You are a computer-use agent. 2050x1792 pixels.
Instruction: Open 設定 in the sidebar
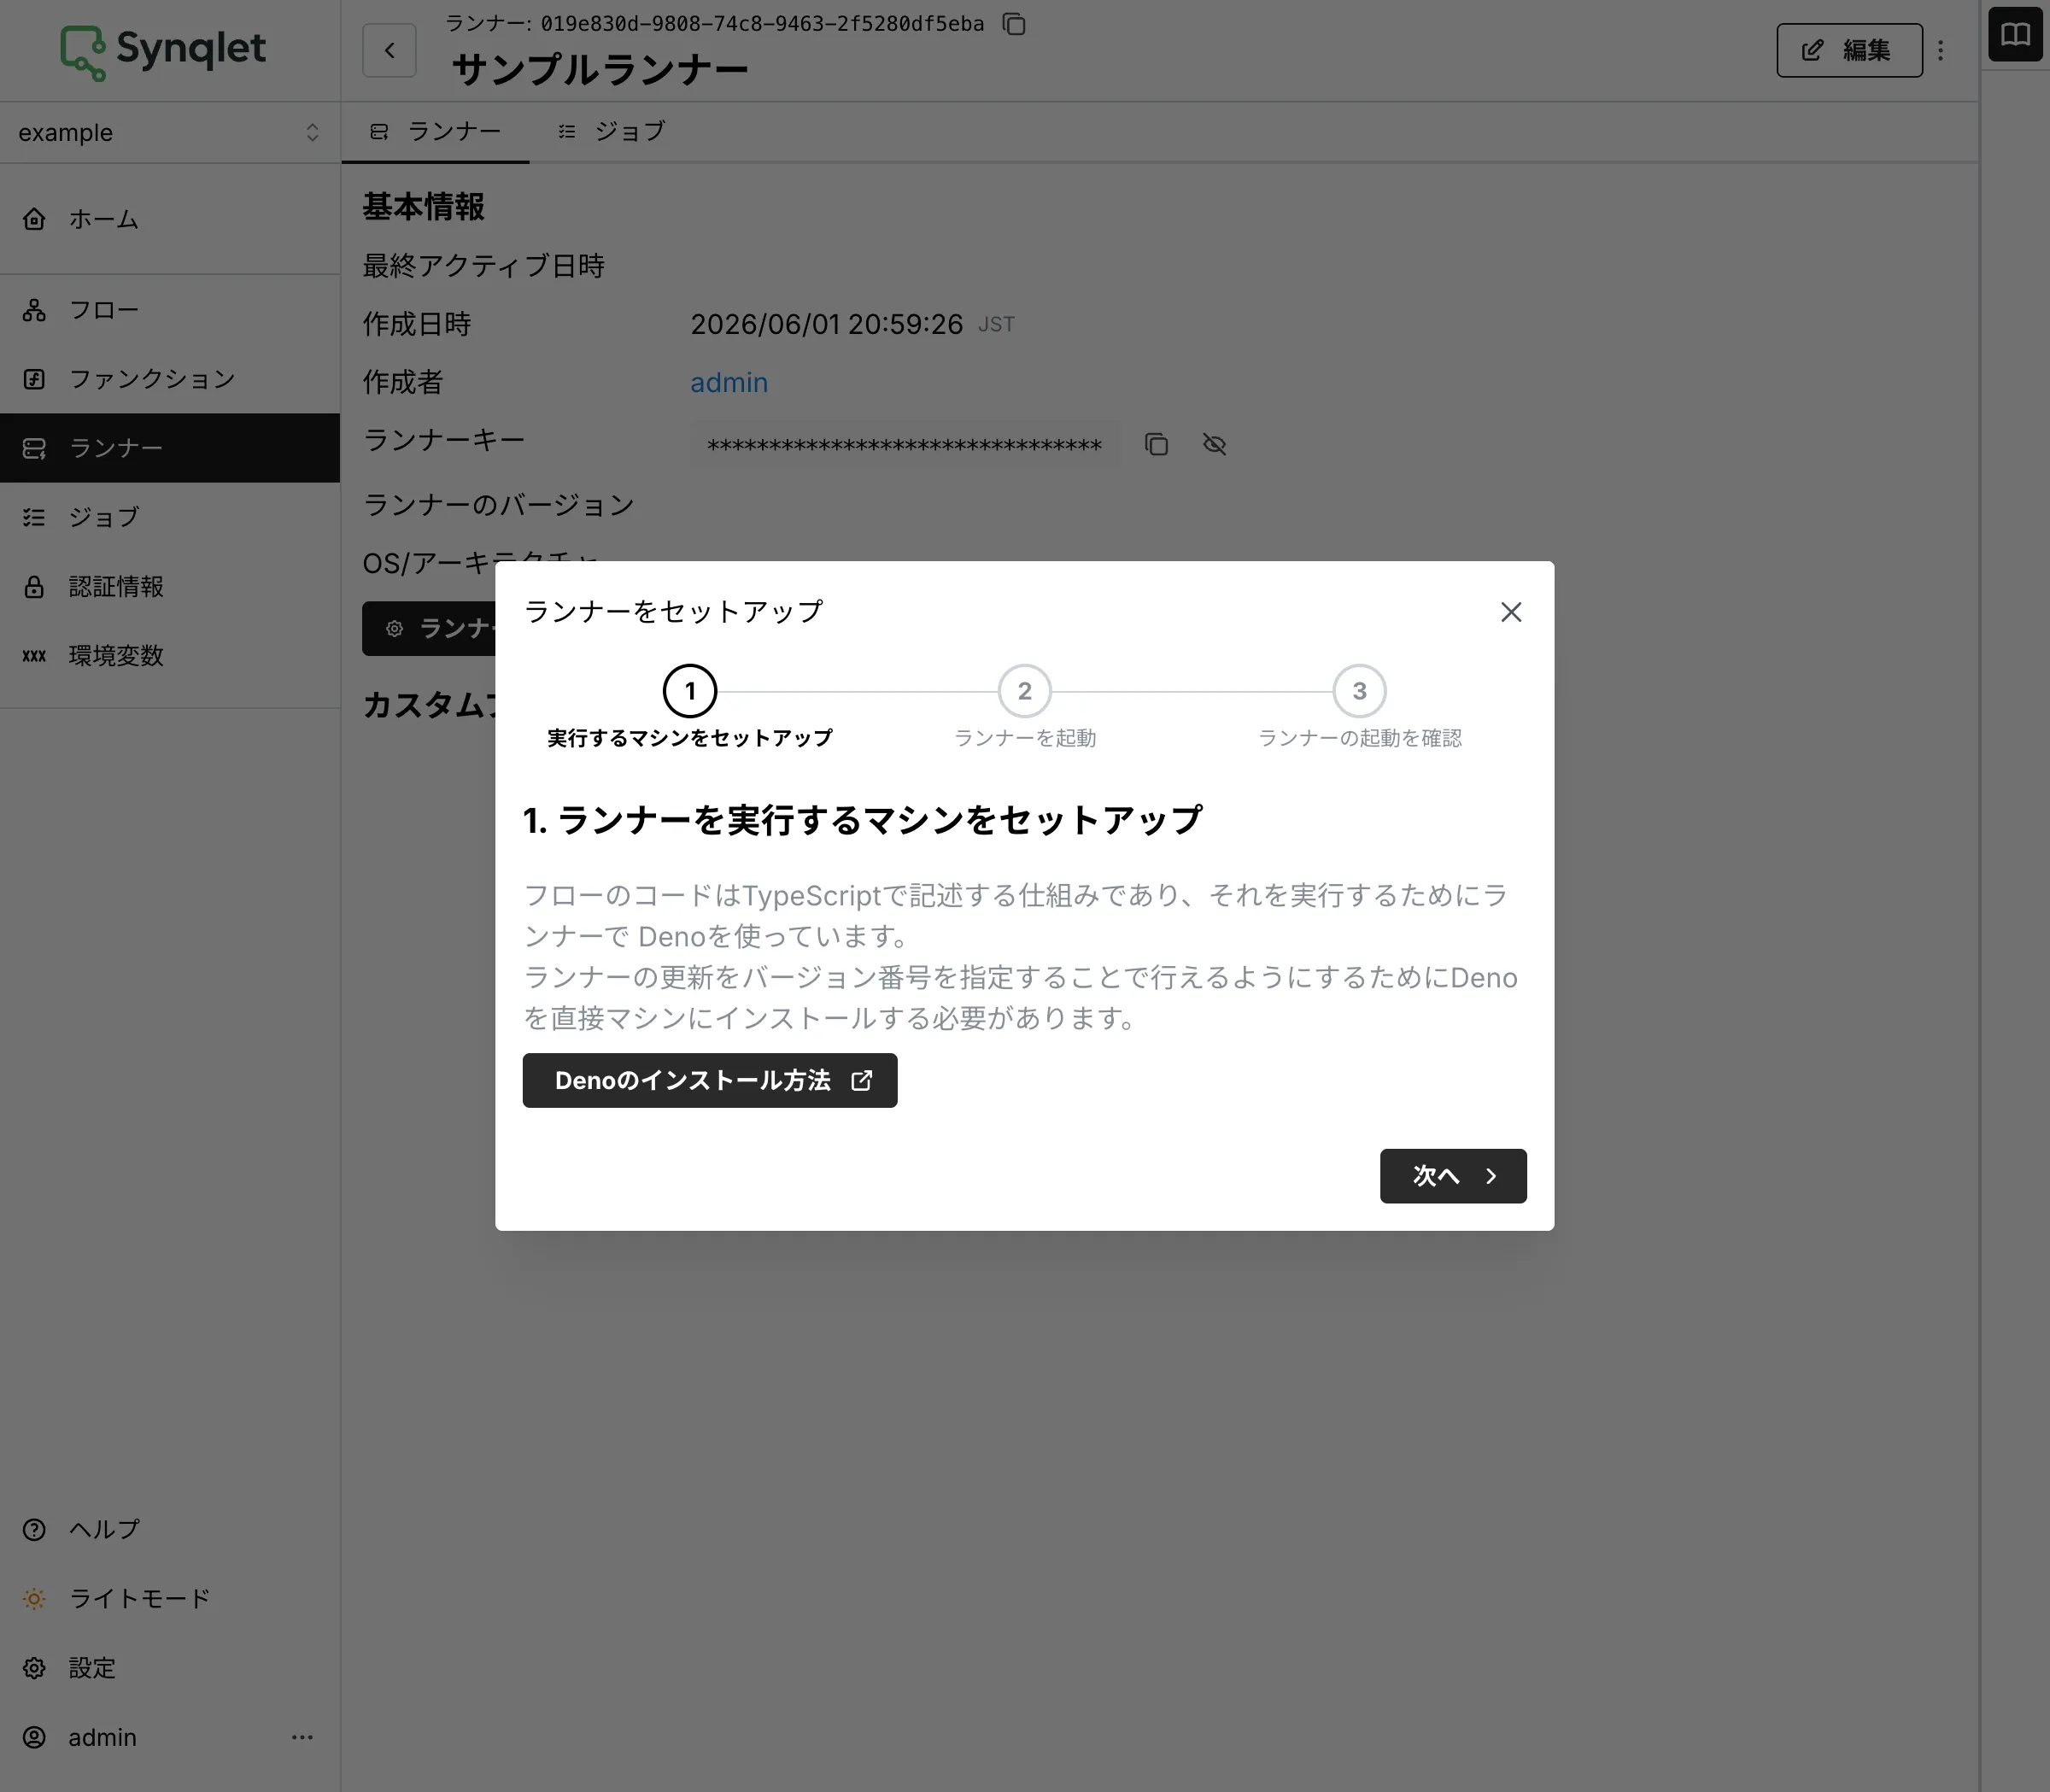click(x=170, y=1667)
